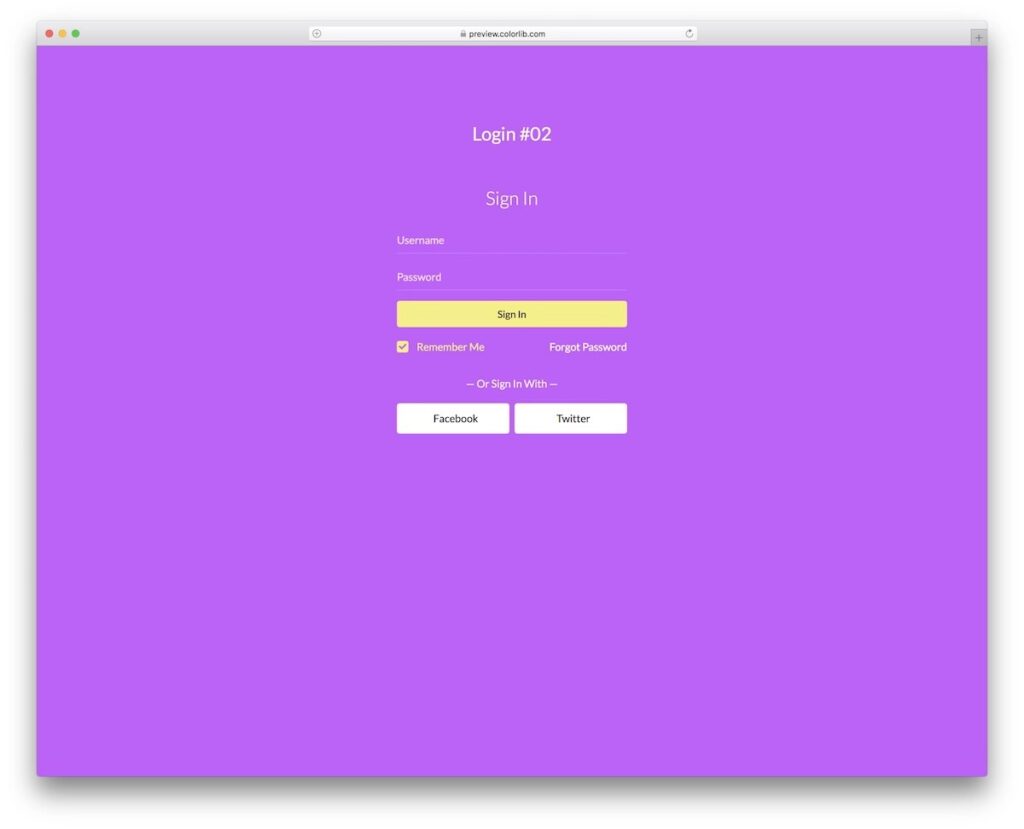Uncheck the Remember Me checkbox
The height and width of the screenshot is (829, 1024).
coord(403,347)
